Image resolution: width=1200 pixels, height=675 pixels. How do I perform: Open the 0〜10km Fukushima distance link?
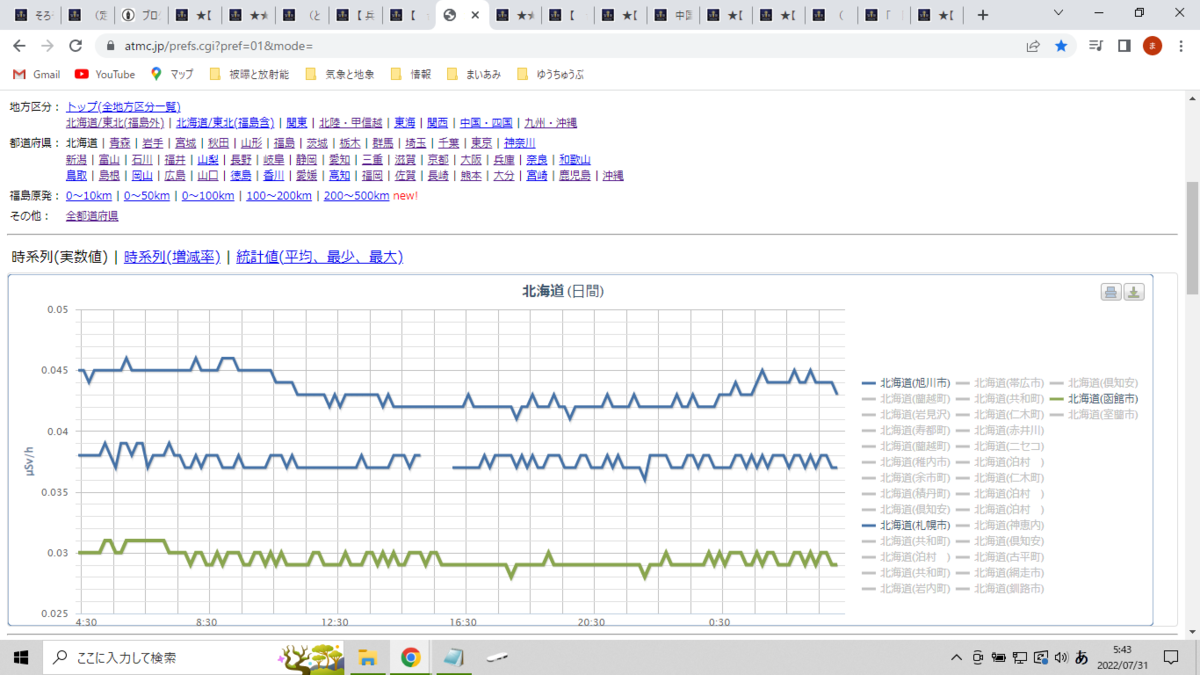point(89,196)
